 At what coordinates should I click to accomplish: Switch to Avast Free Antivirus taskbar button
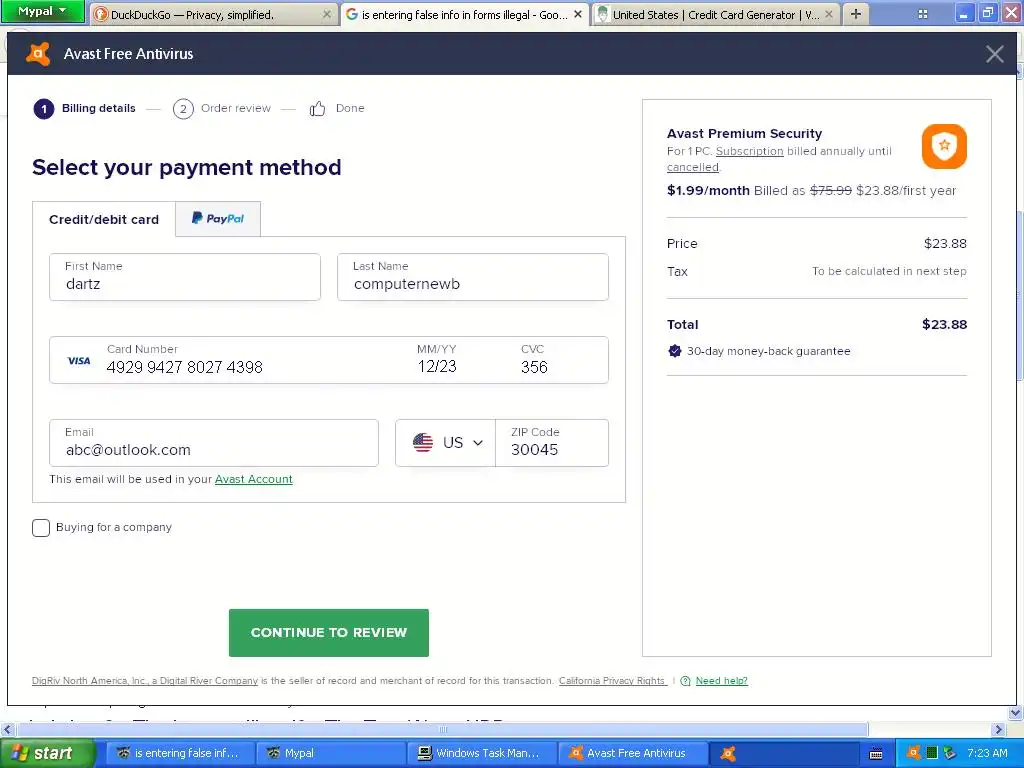633,753
